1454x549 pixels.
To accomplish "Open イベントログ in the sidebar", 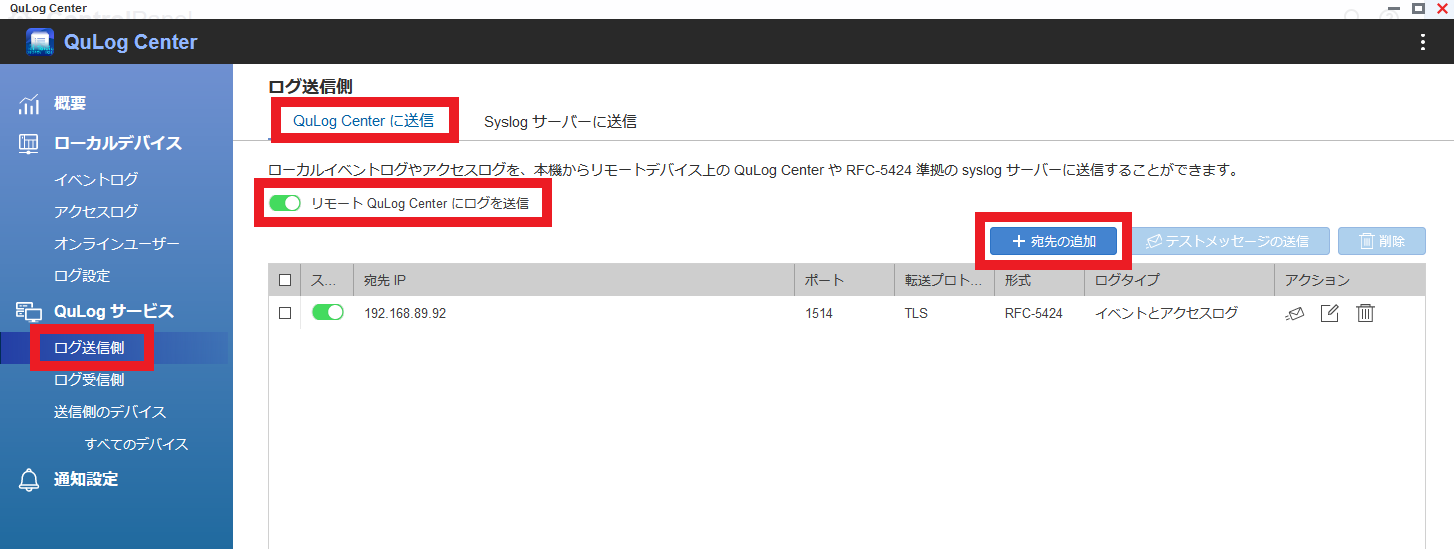I will 96,180.
